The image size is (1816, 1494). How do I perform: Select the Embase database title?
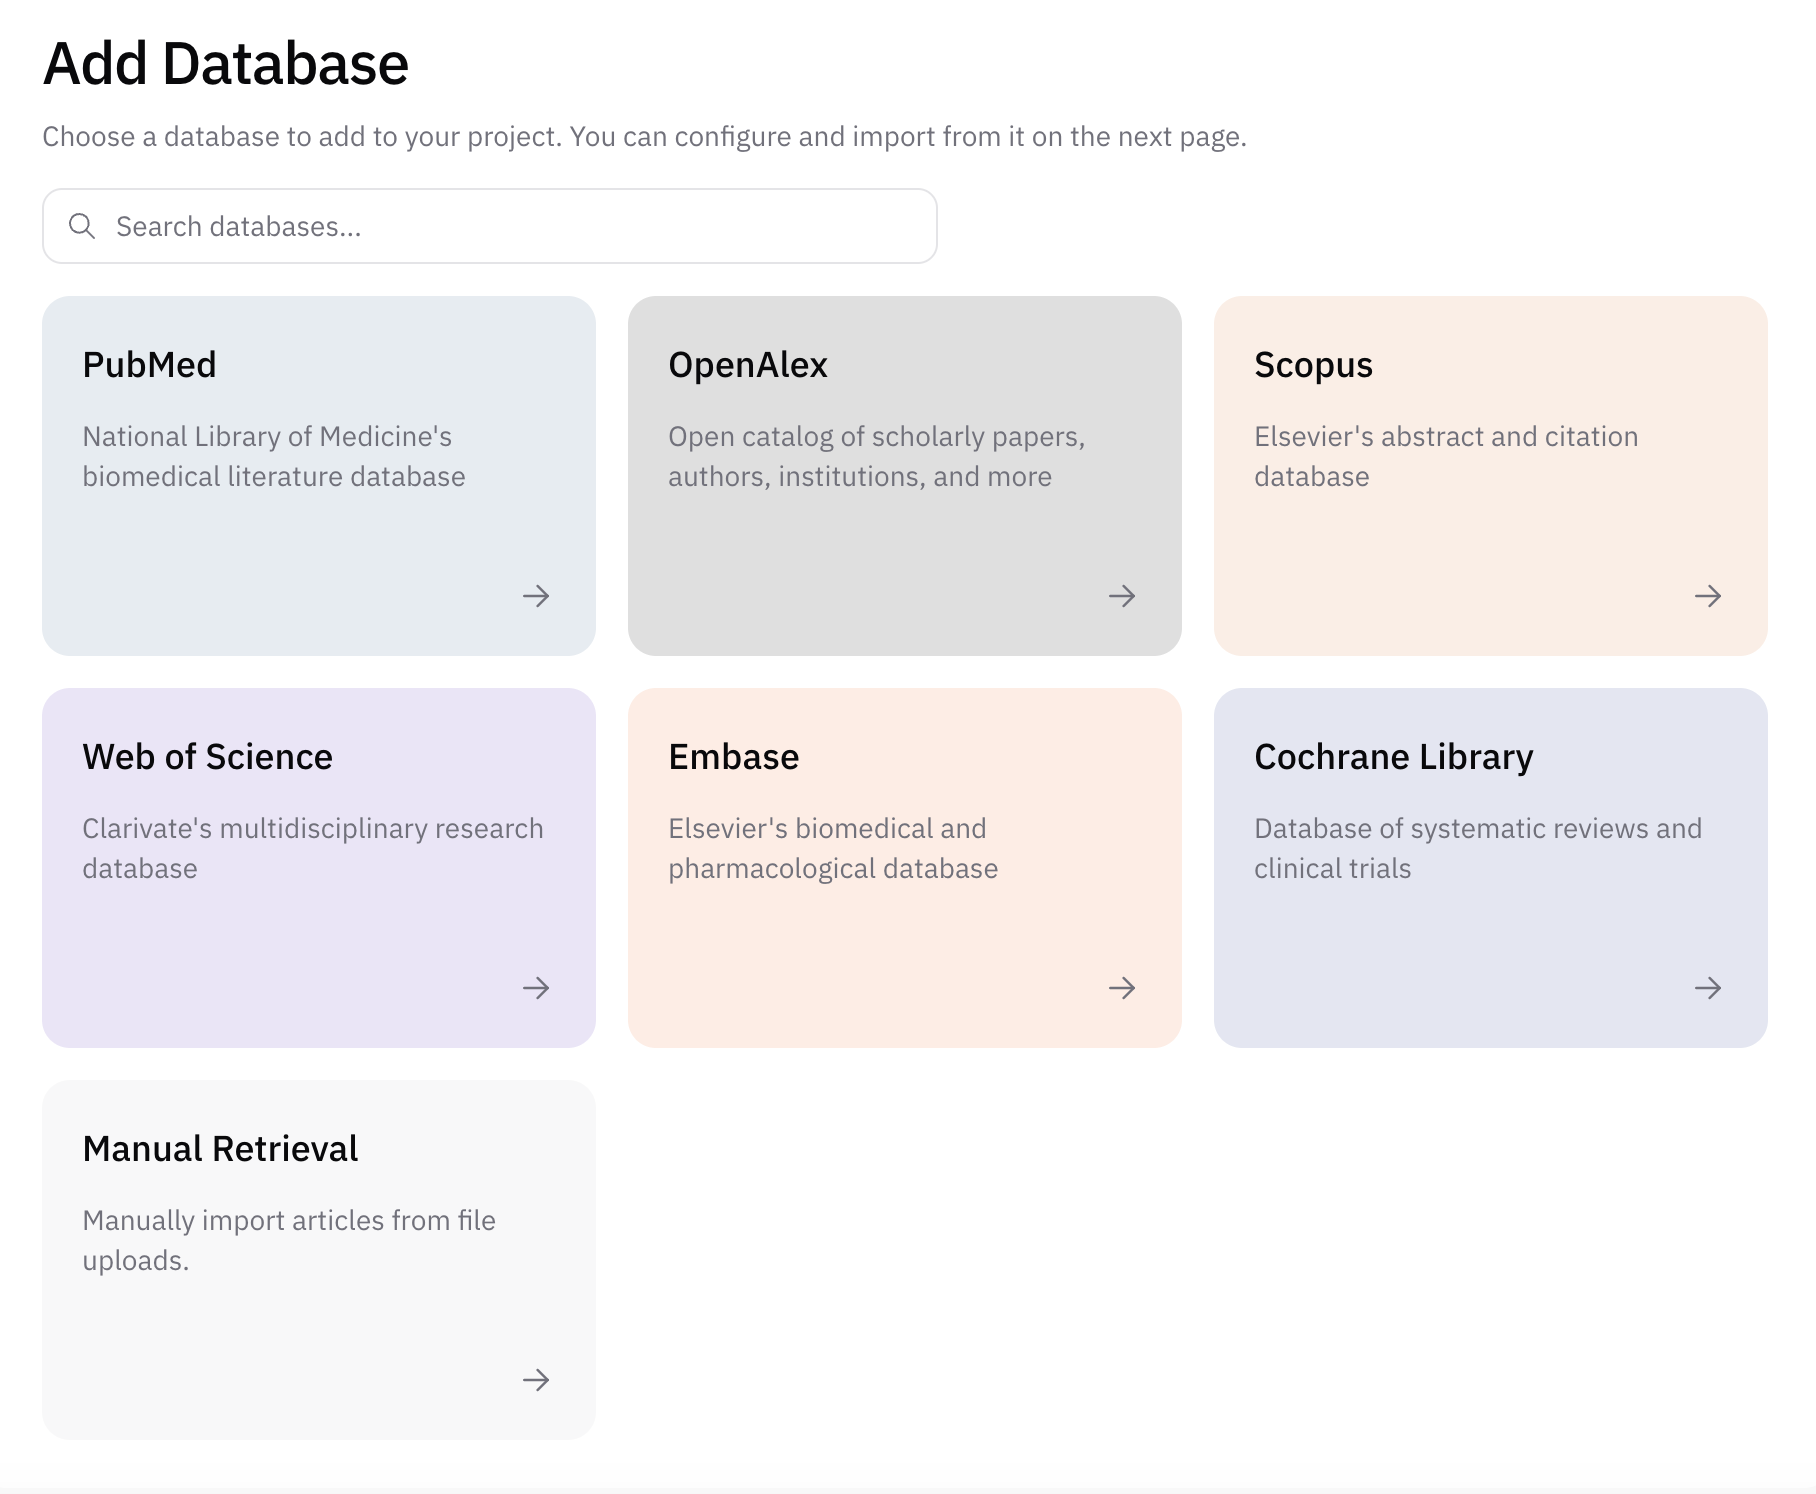733,757
